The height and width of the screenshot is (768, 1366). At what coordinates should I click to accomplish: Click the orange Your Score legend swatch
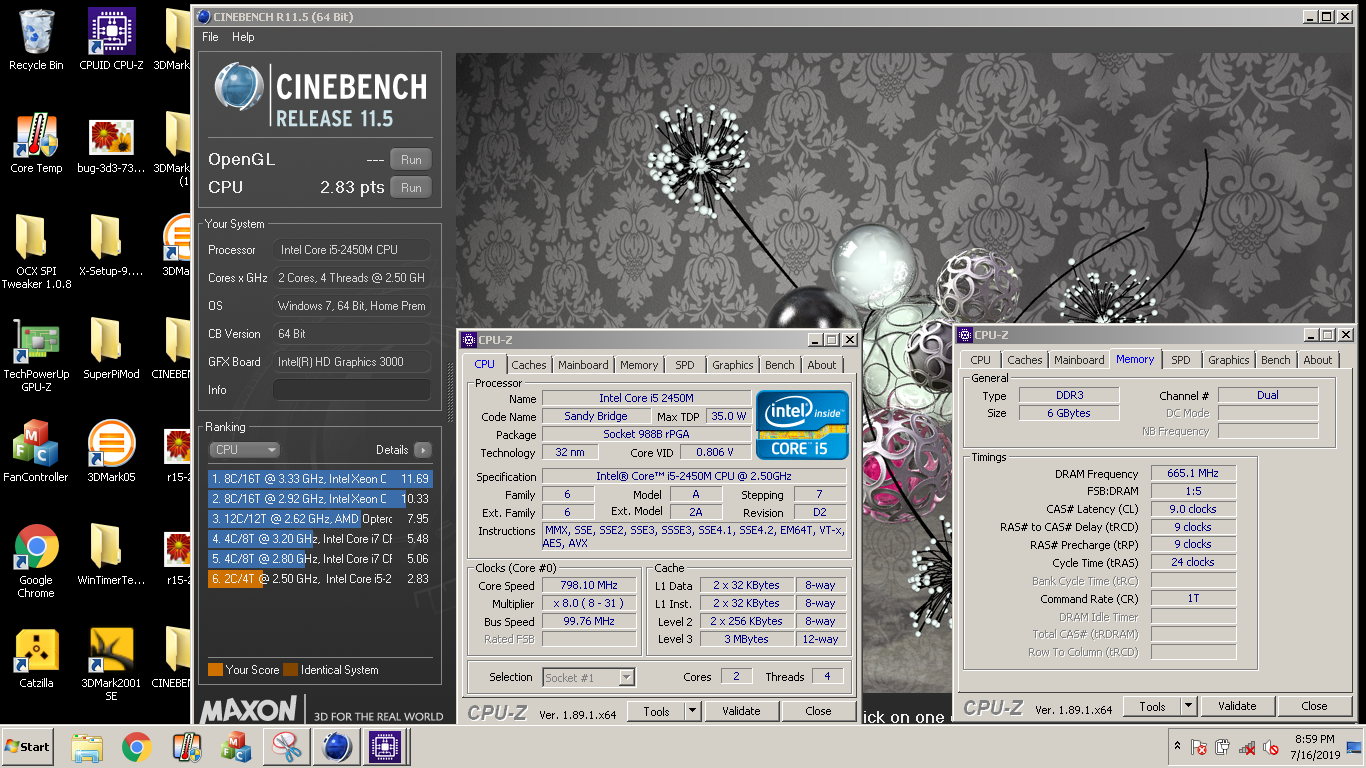click(215, 670)
